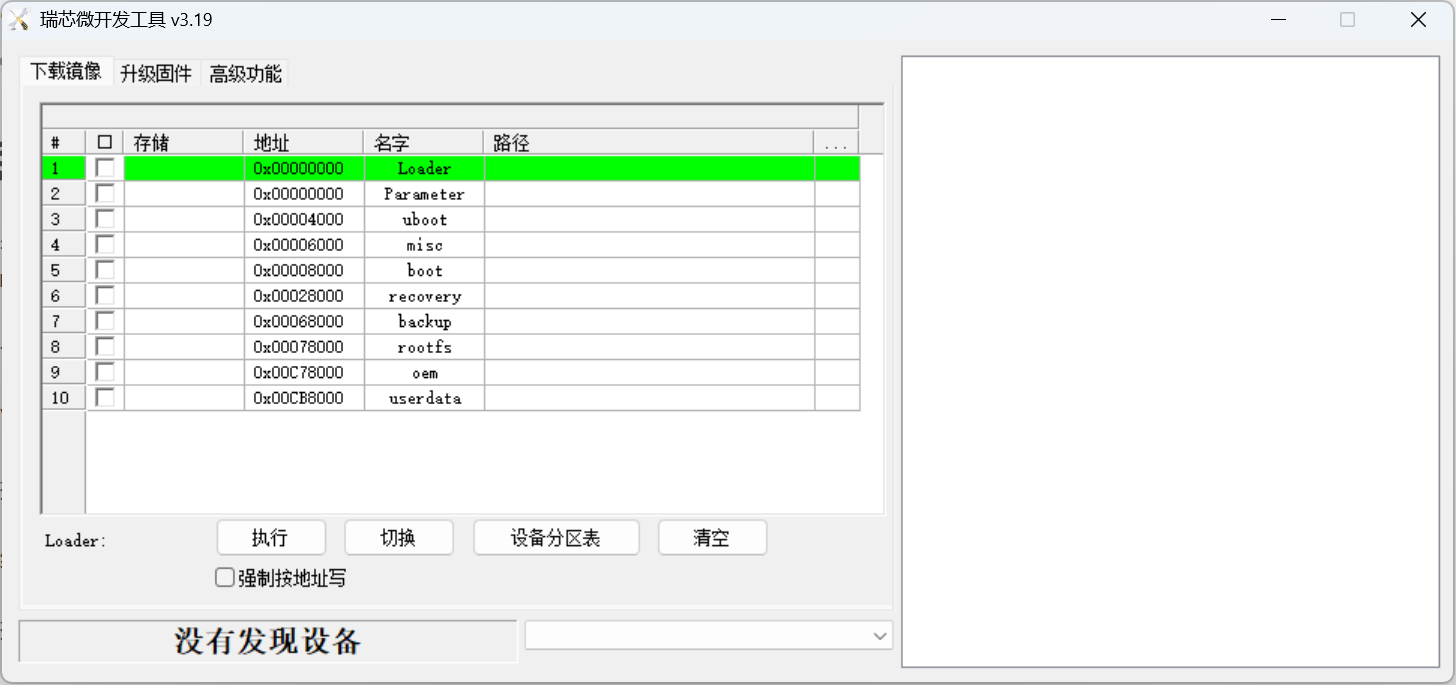Check the Parameter row checkbox

click(x=105, y=194)
